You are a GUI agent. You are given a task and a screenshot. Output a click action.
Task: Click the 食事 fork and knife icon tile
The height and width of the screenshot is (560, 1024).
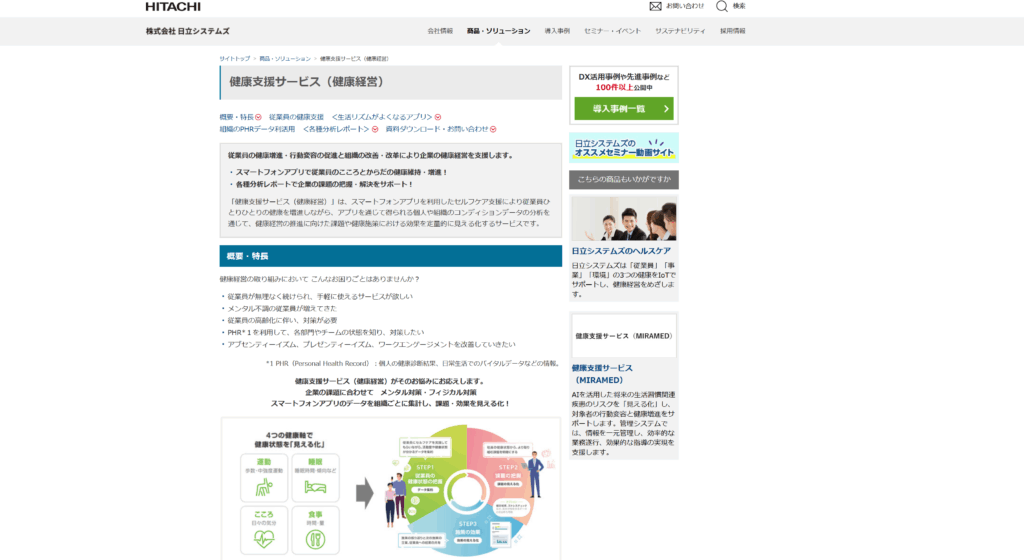click(315, 530)
